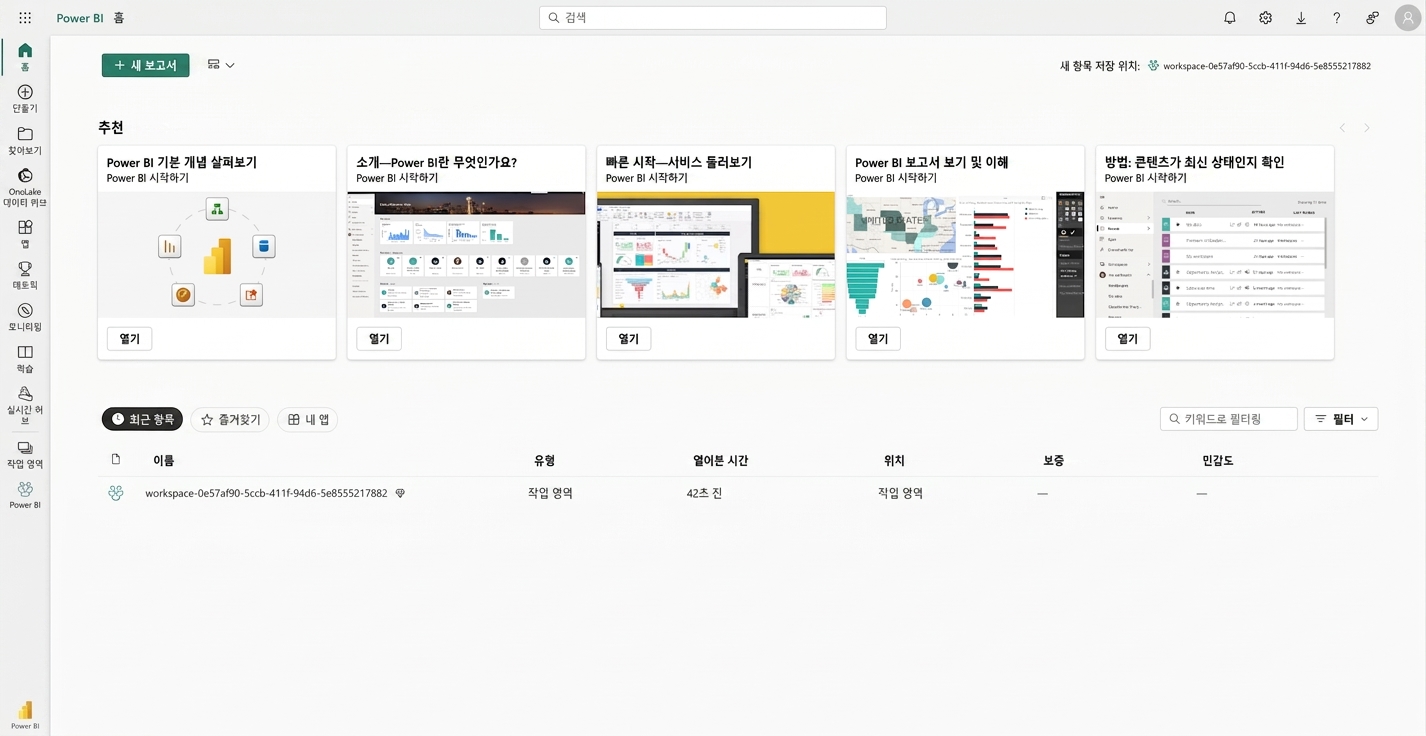Click the '42초 전' opened time cell
Viewport: 1426px width, 736px height.
point(704,493)
